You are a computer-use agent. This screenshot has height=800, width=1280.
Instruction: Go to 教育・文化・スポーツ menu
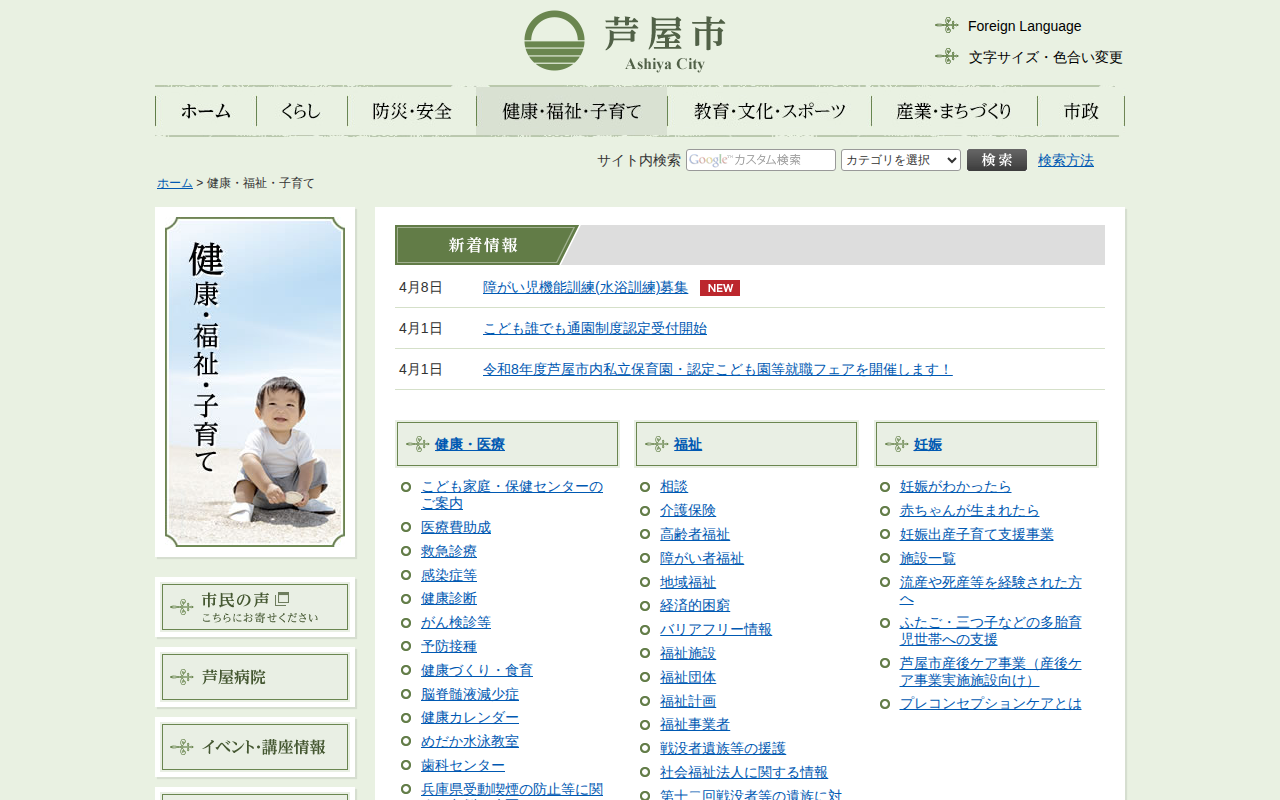pyautogui.click(x=769, y=111)
